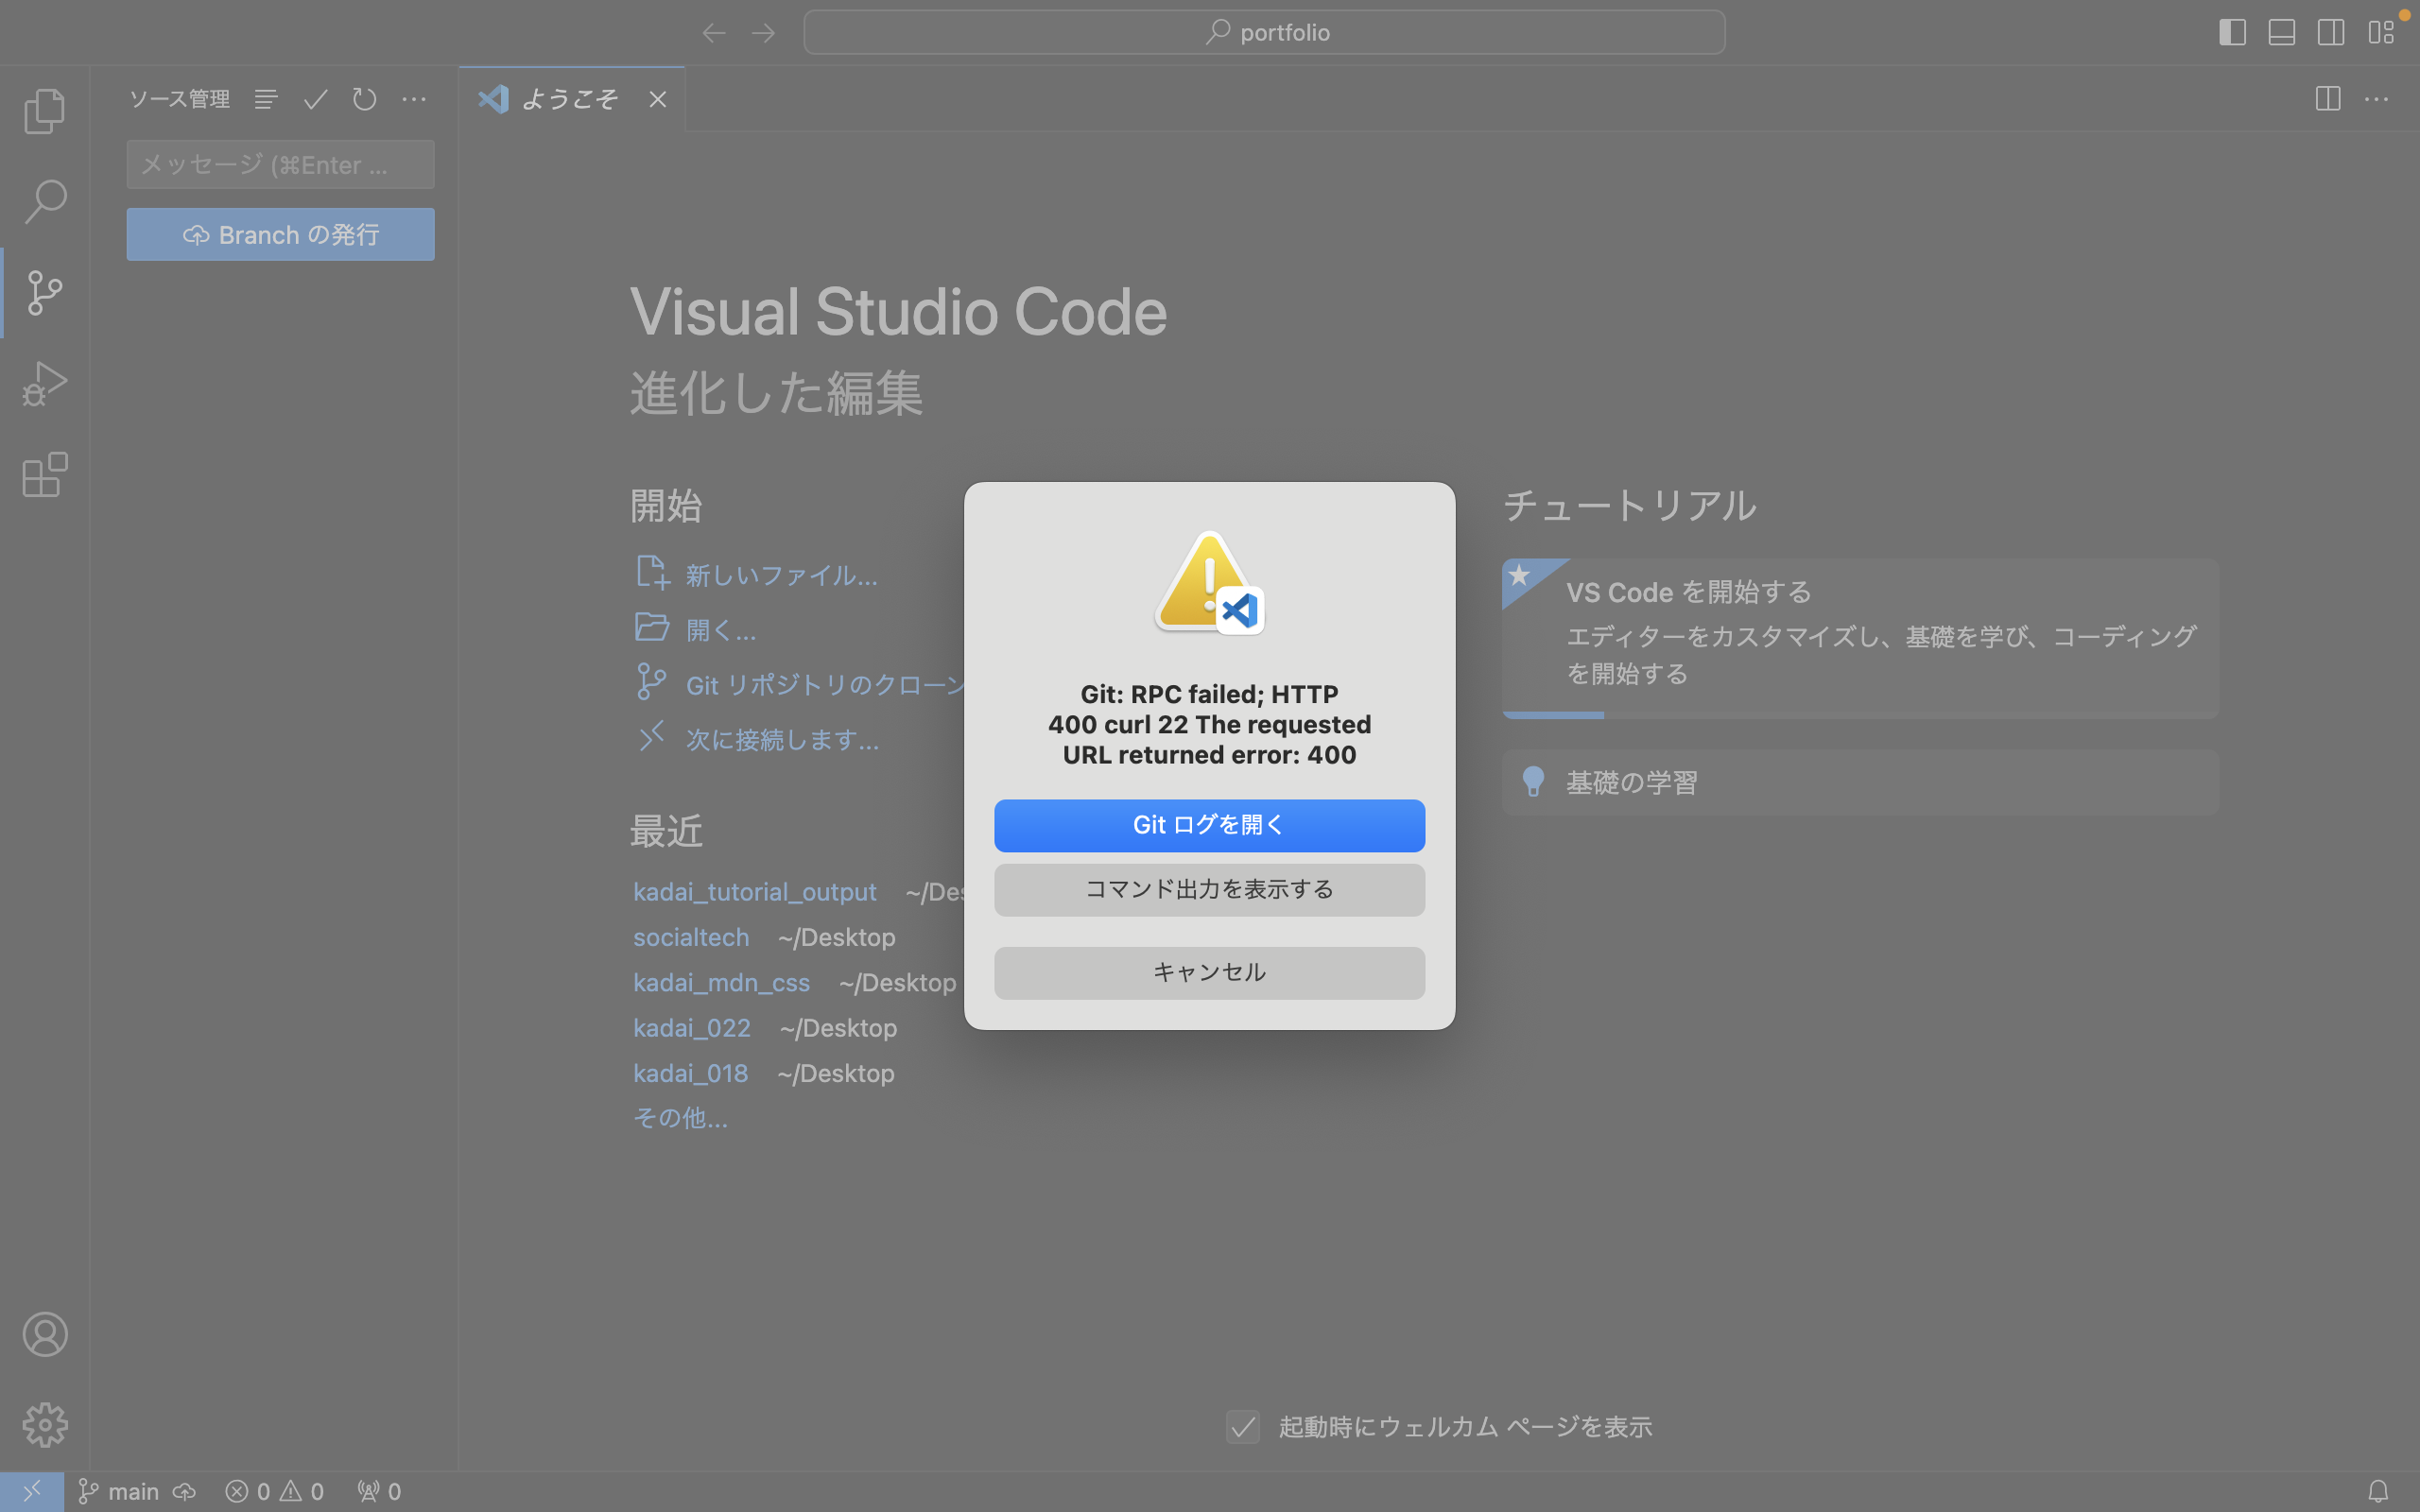Open recent folder kadai_mdn_css
The height and width of the screenshot is (1512, 2420).
pyautogui.click(x=721, y=982)
